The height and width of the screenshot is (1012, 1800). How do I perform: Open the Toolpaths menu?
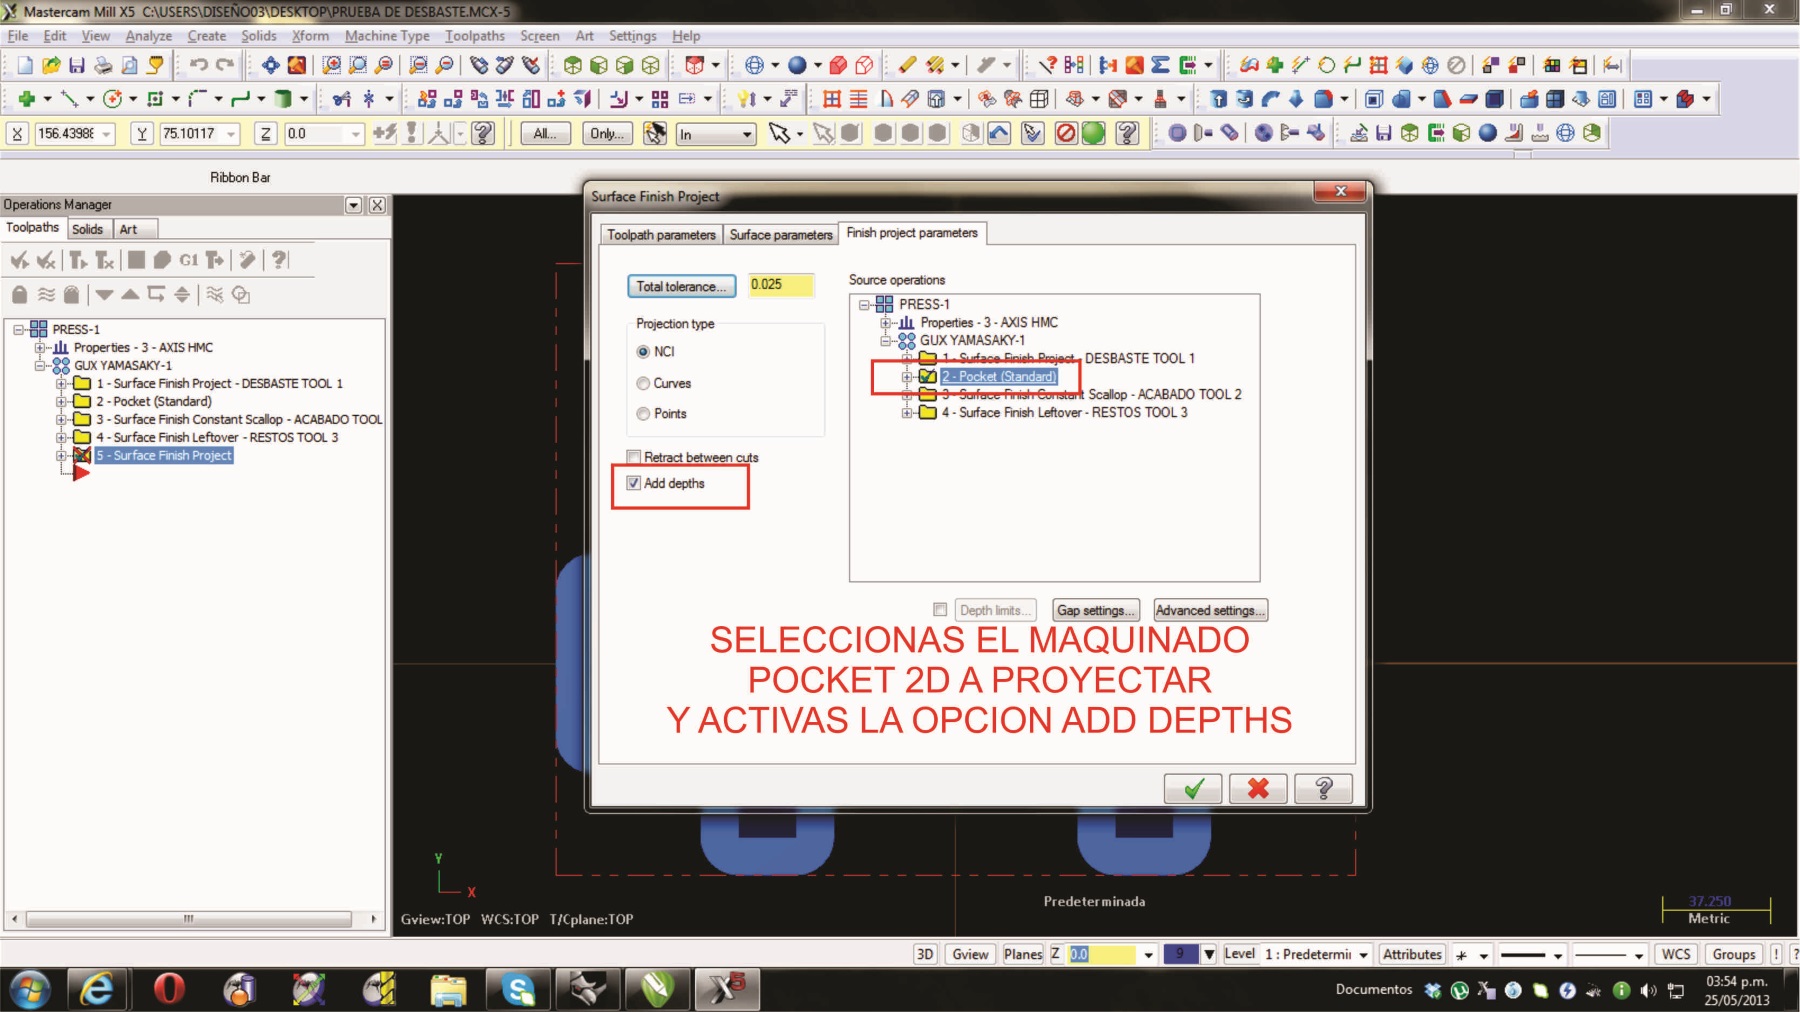point(475,36)
